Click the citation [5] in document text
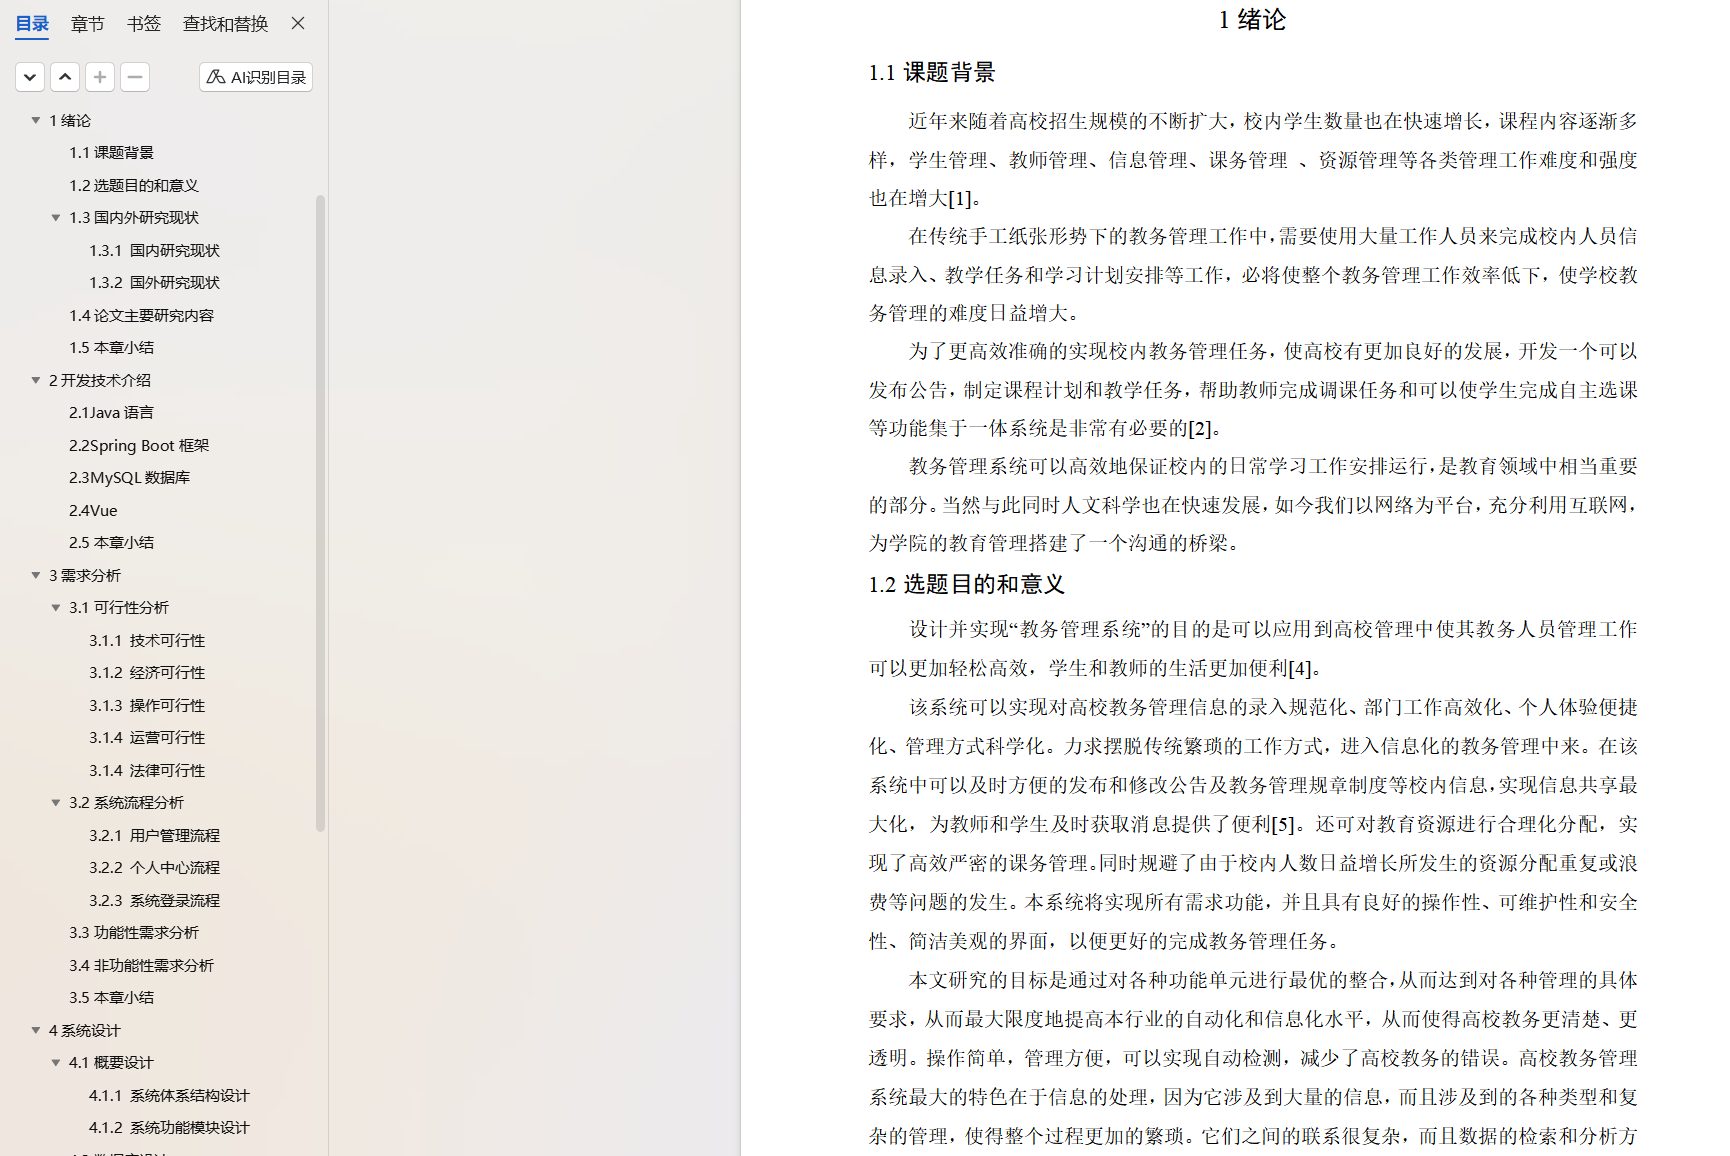Image resolution: width=1730 pixels, height=1156 pixels. (x=1282, y=824)
